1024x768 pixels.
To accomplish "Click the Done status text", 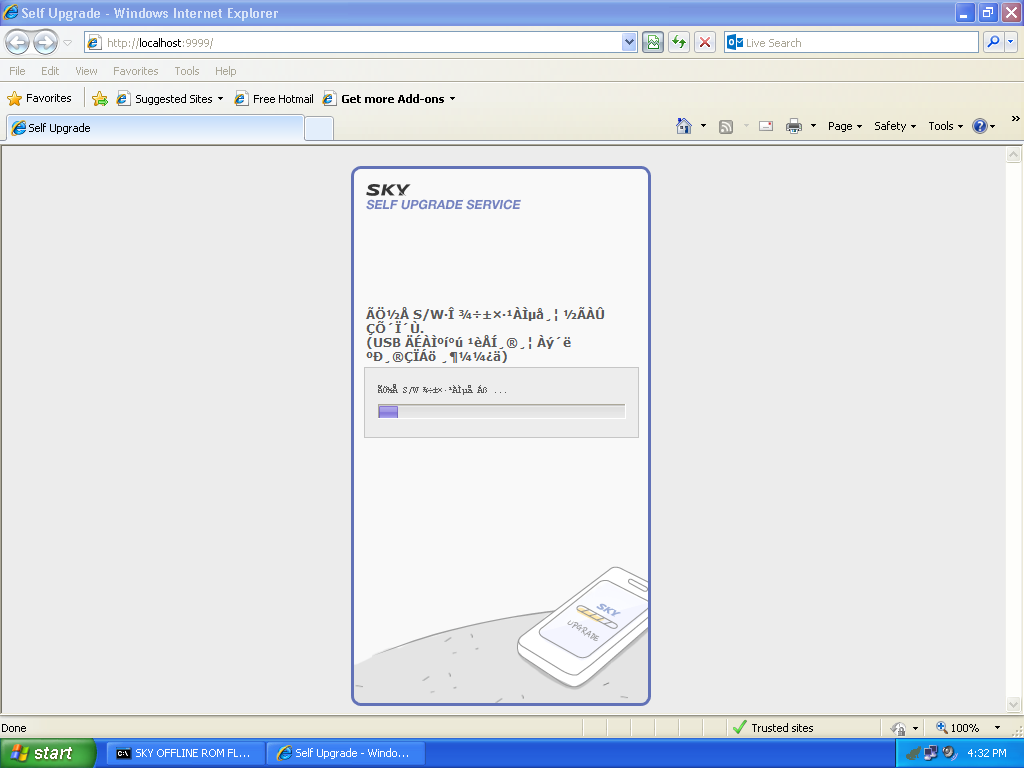I will click(14, 728).
